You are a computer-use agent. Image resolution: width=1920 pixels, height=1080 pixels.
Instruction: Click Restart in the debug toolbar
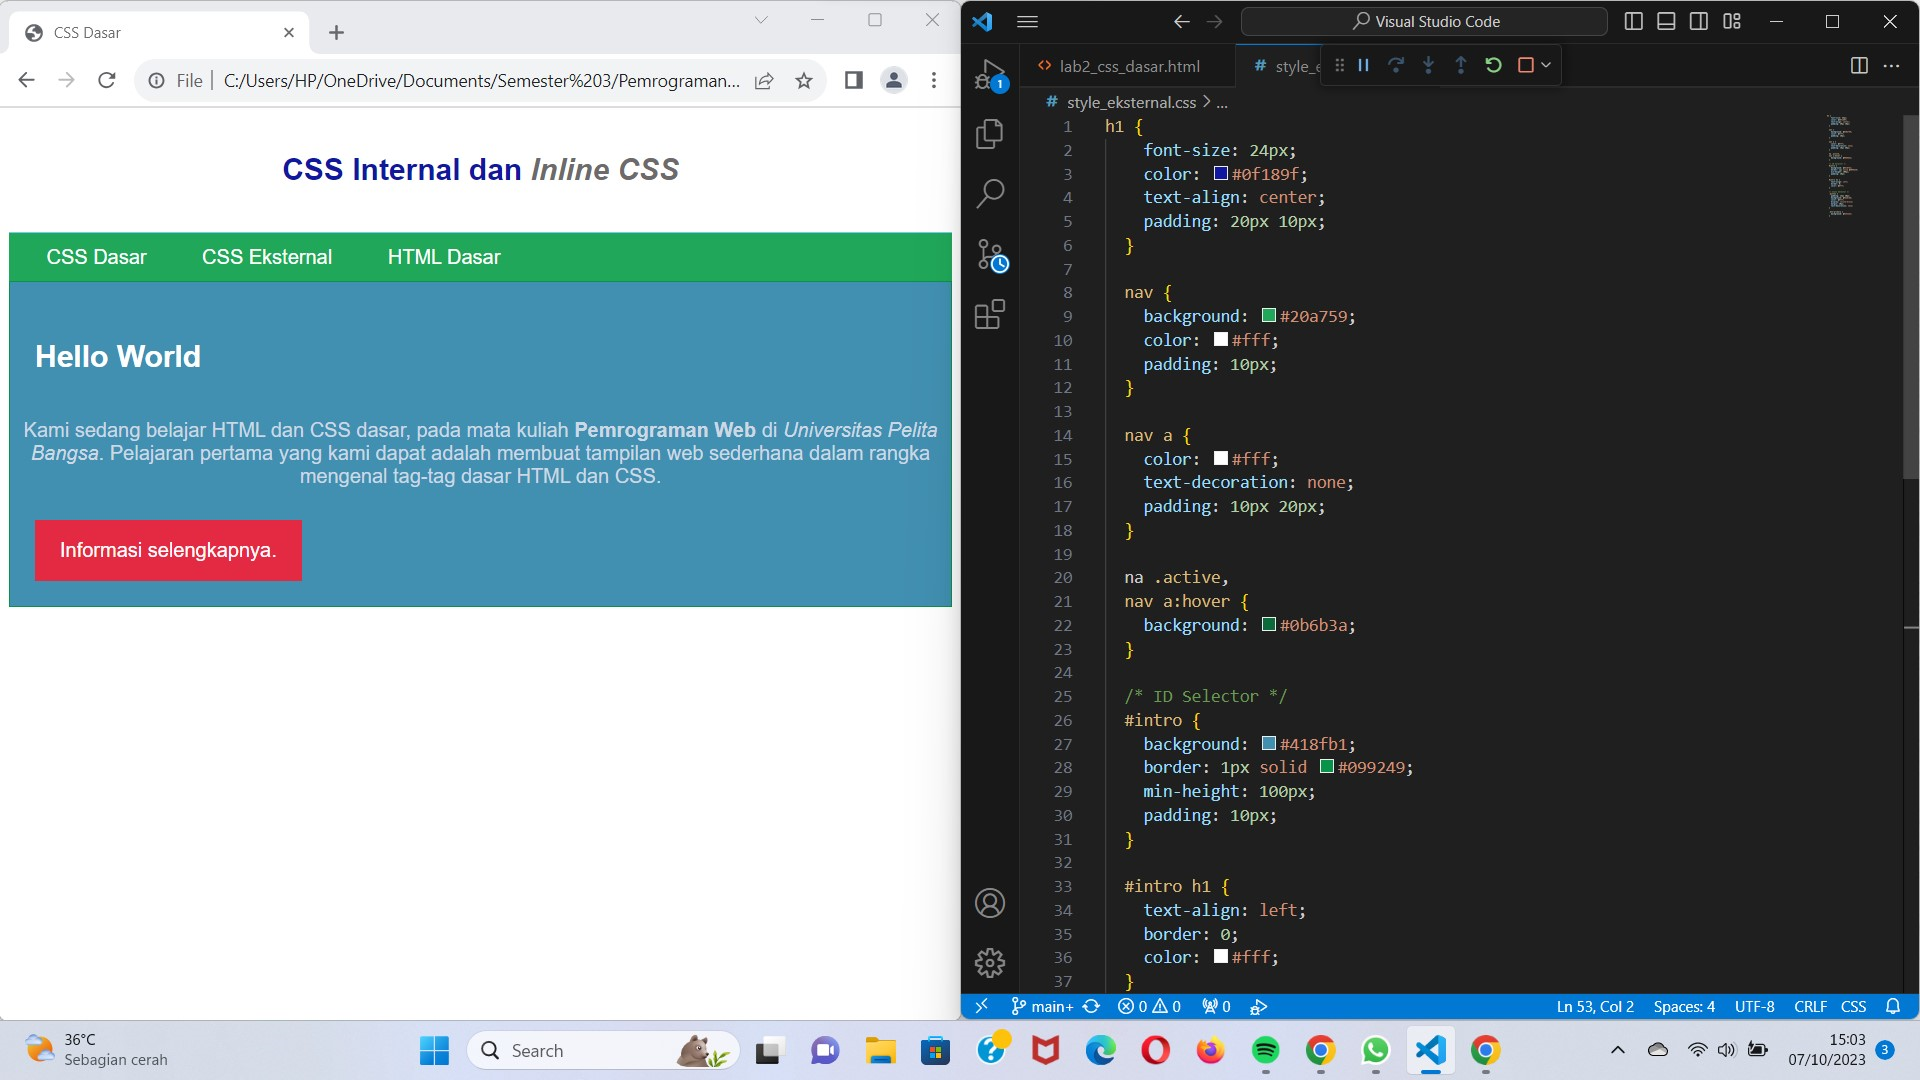pyautogui.click(x=1493, y=65)
